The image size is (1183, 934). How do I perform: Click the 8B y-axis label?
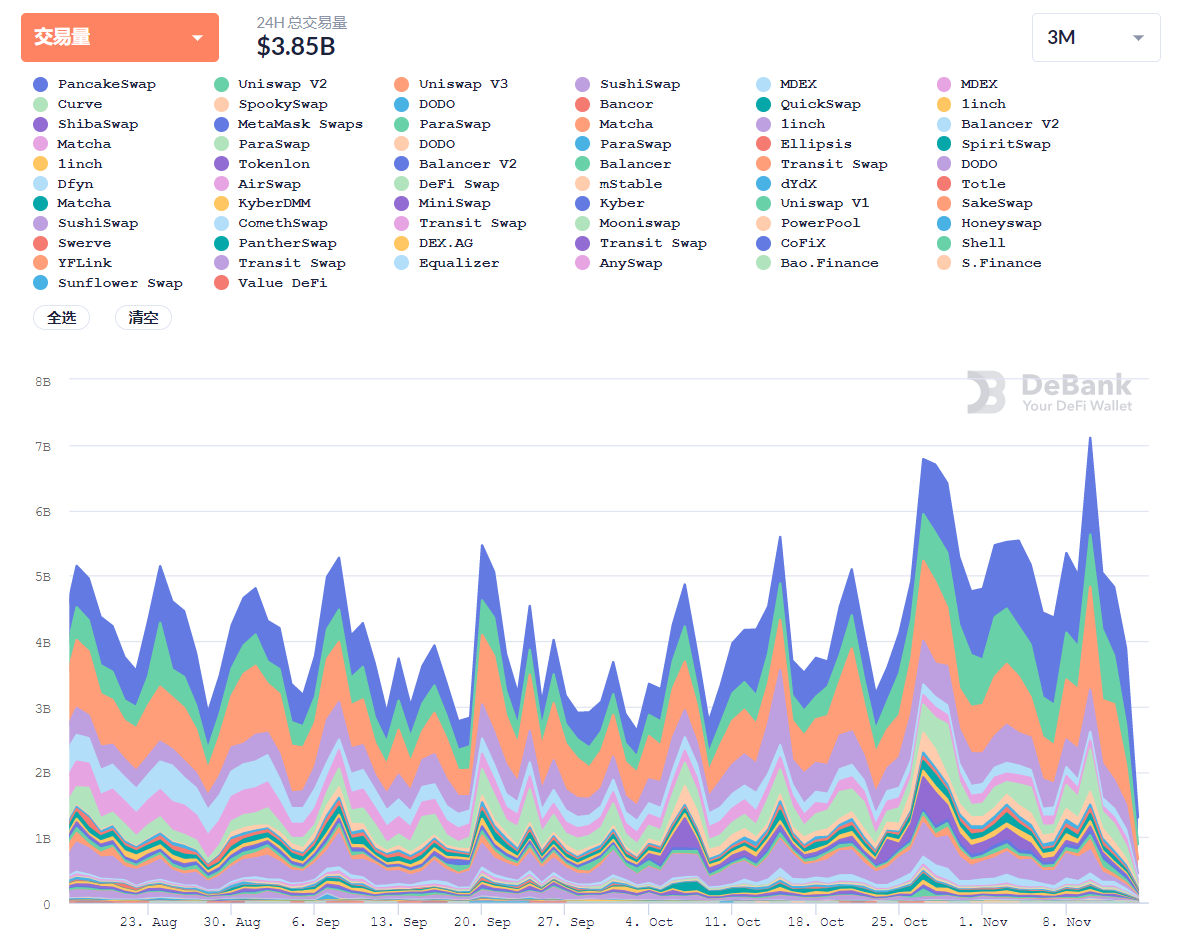coord(43,382)
